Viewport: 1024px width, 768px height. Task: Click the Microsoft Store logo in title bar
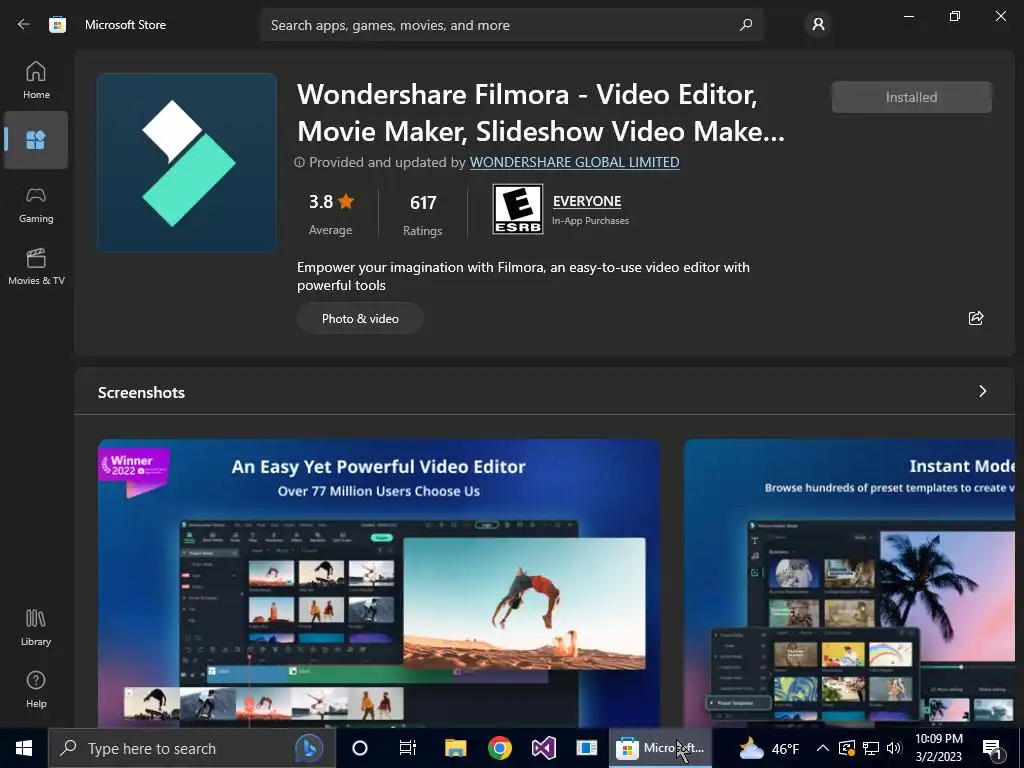(x=57, y=25)
